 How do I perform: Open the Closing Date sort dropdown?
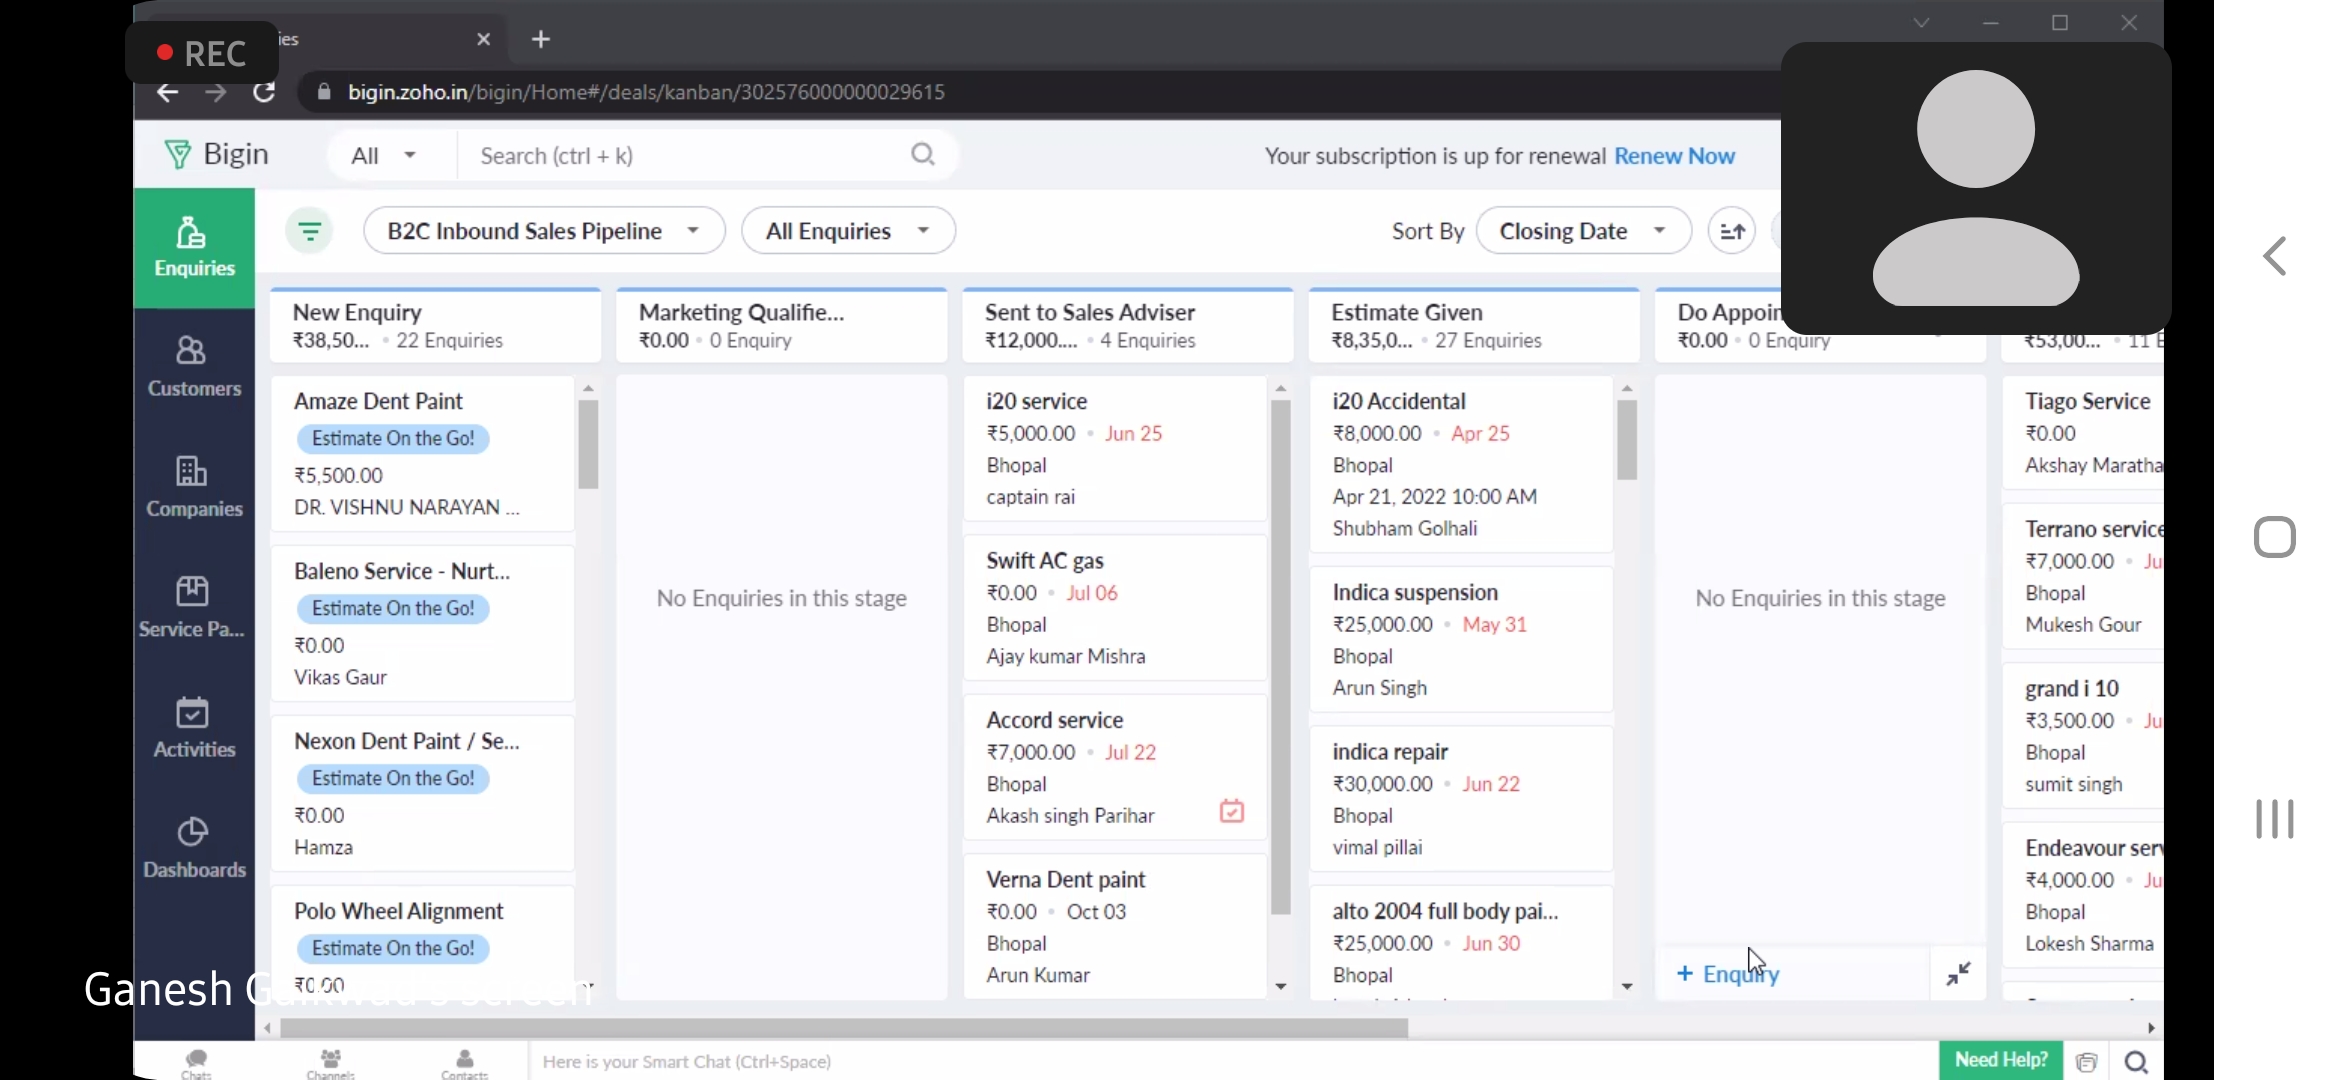pos(1583,231)
